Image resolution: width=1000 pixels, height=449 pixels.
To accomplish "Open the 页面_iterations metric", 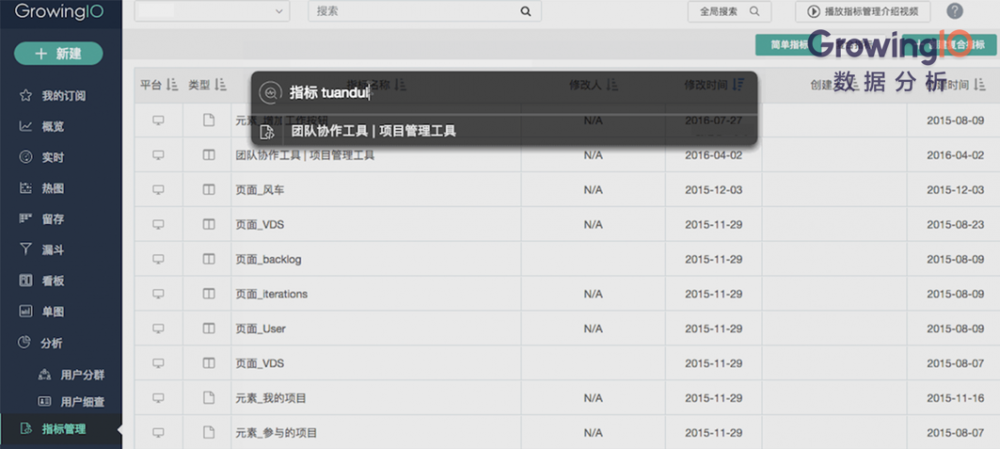I will pyautogui.click(x=272, y=293).
